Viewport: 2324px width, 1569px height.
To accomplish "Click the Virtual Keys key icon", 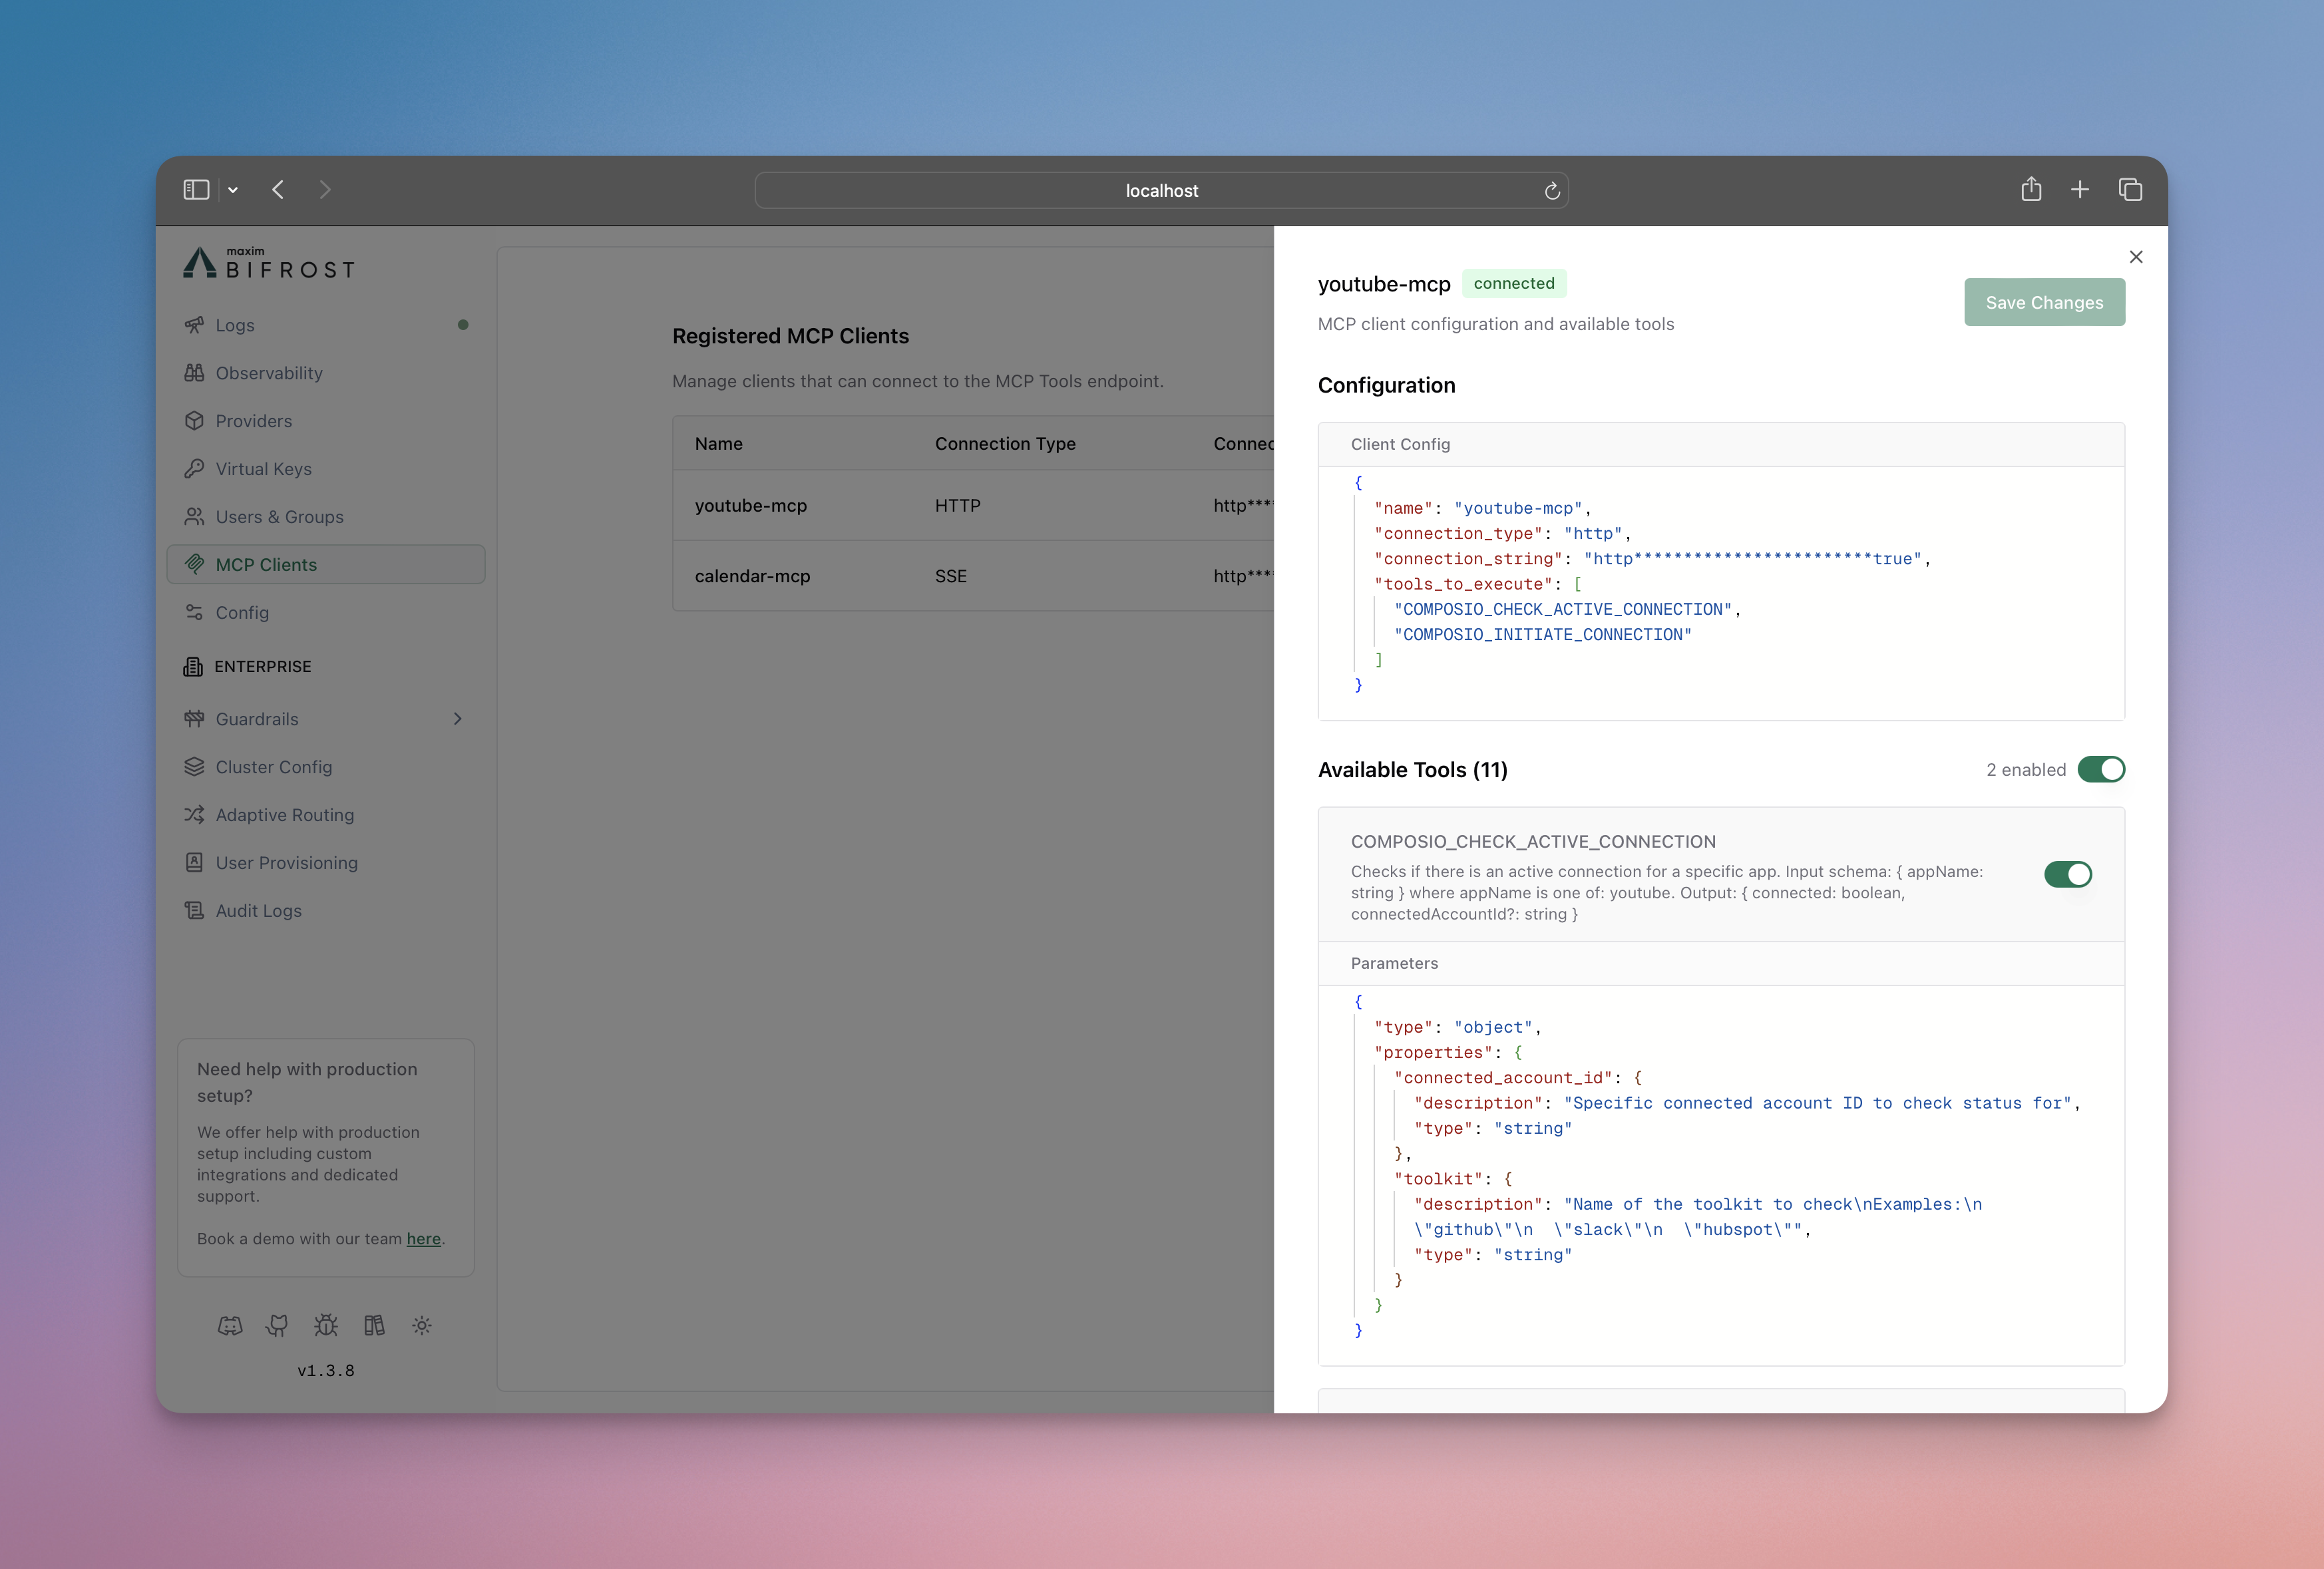I will [196, 469].
